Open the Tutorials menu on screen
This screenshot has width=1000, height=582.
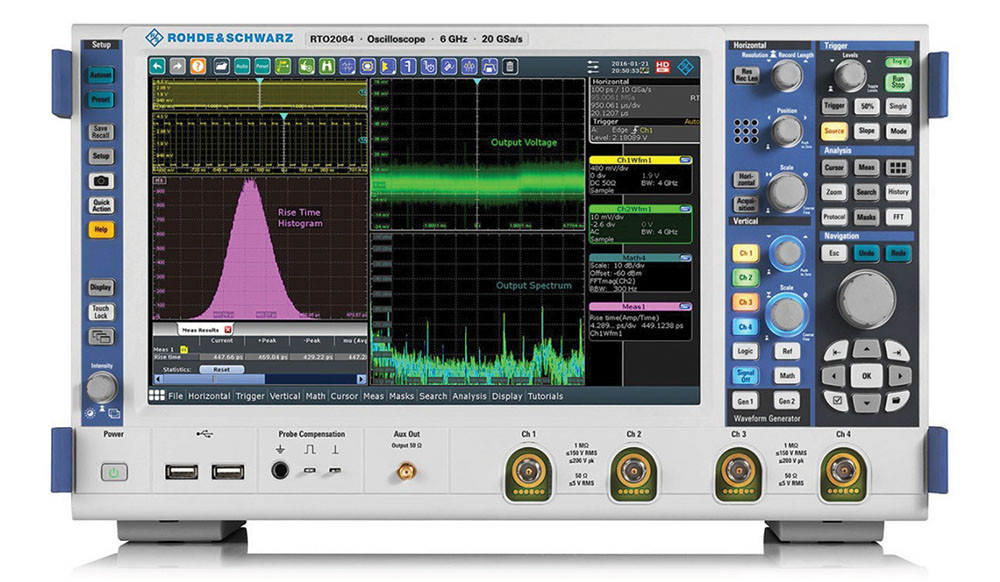[x=545, y=396]
